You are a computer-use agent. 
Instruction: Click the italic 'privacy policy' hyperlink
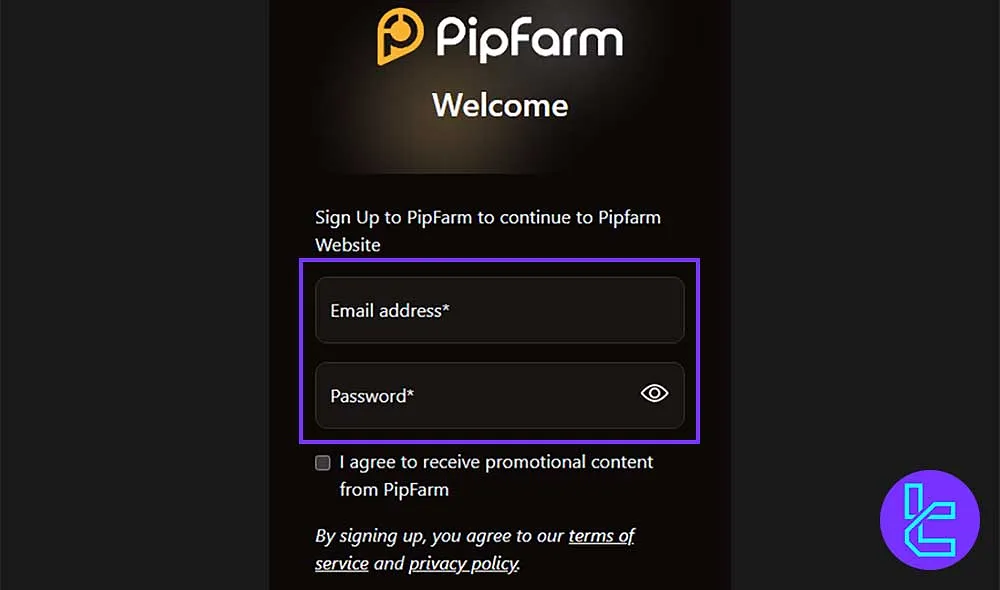pos(463,563)
